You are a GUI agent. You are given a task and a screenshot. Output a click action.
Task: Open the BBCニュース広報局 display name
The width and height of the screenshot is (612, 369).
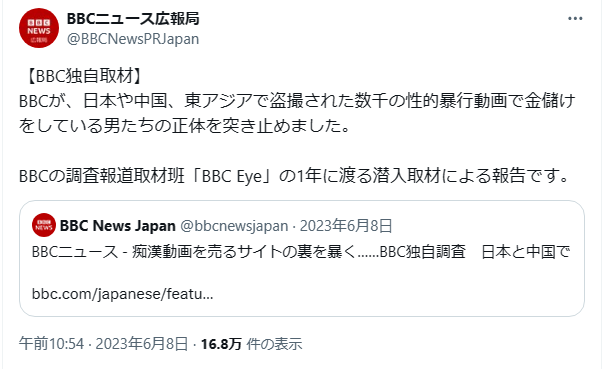pos(133,18)
